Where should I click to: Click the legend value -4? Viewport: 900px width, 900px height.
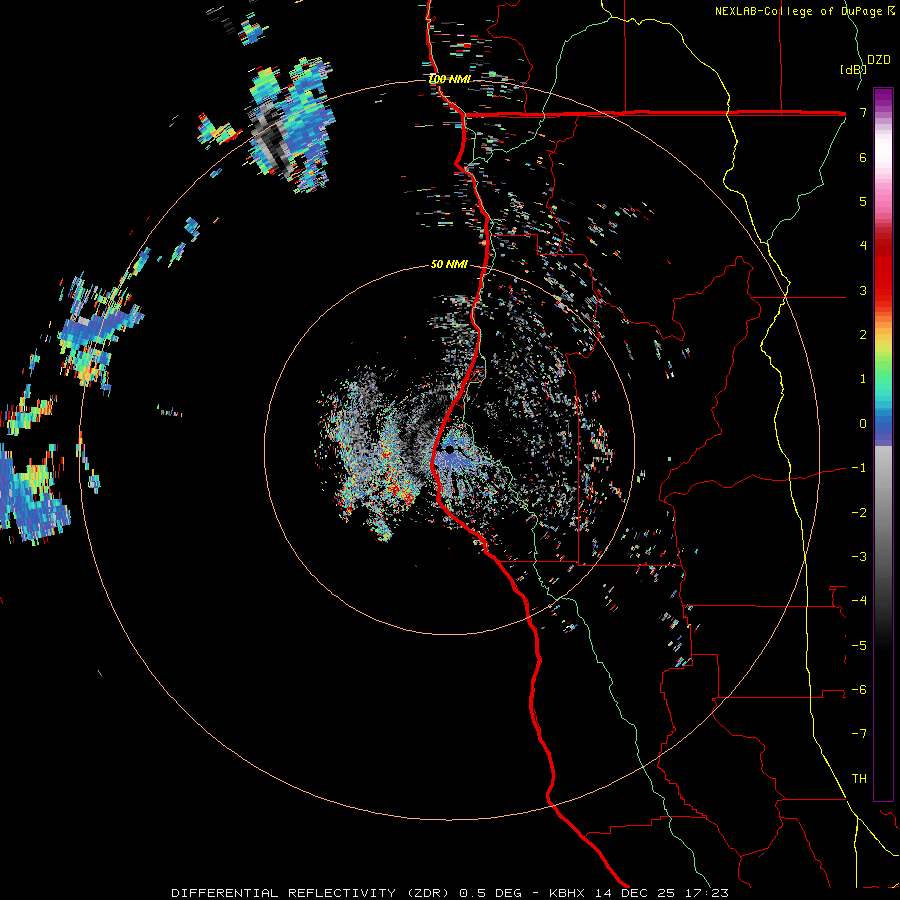click(859, 601)
